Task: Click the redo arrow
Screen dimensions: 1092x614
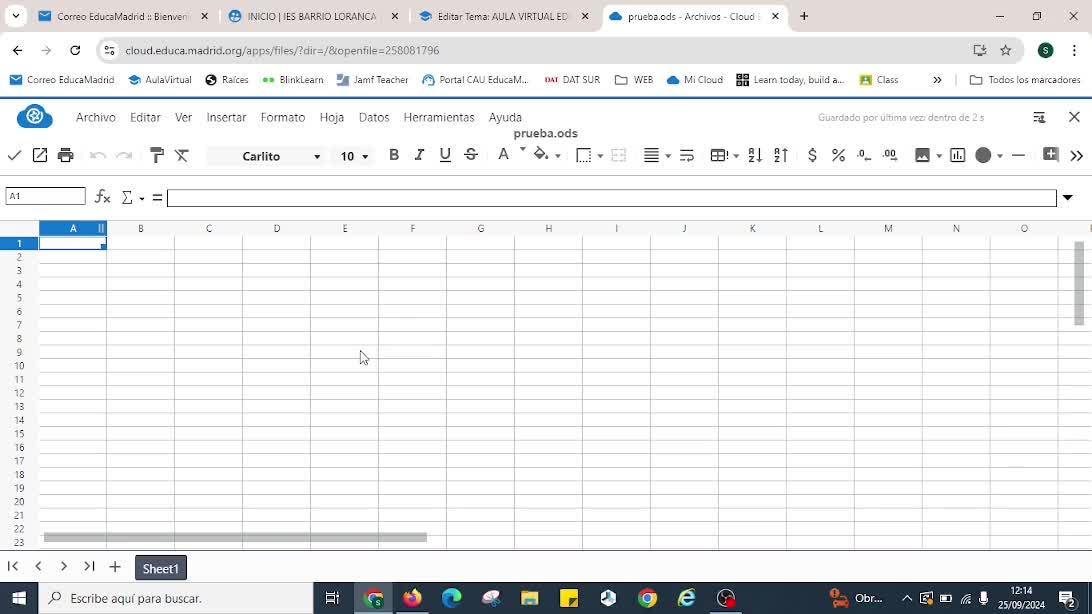Action: tap(124, 155)
